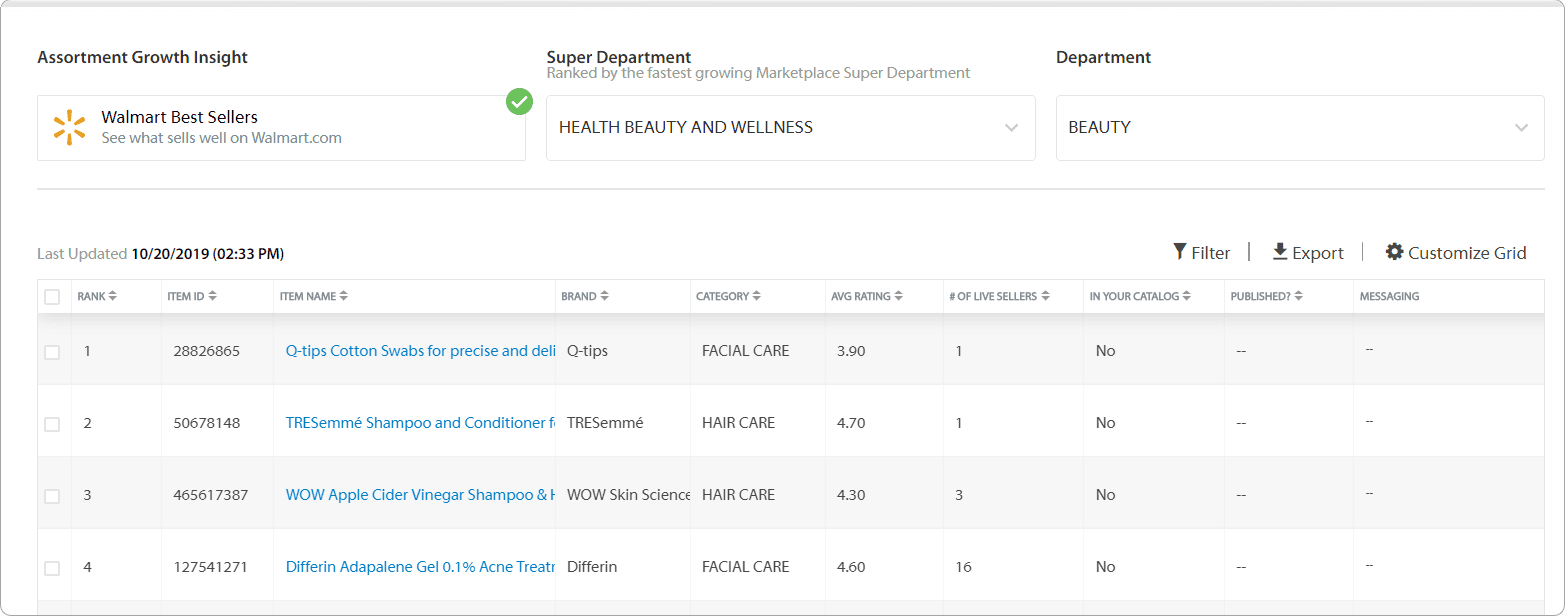Click the live sellers count 16
Screen dimensions: 1565x616
pyautogui.click(x=964, y=567)
